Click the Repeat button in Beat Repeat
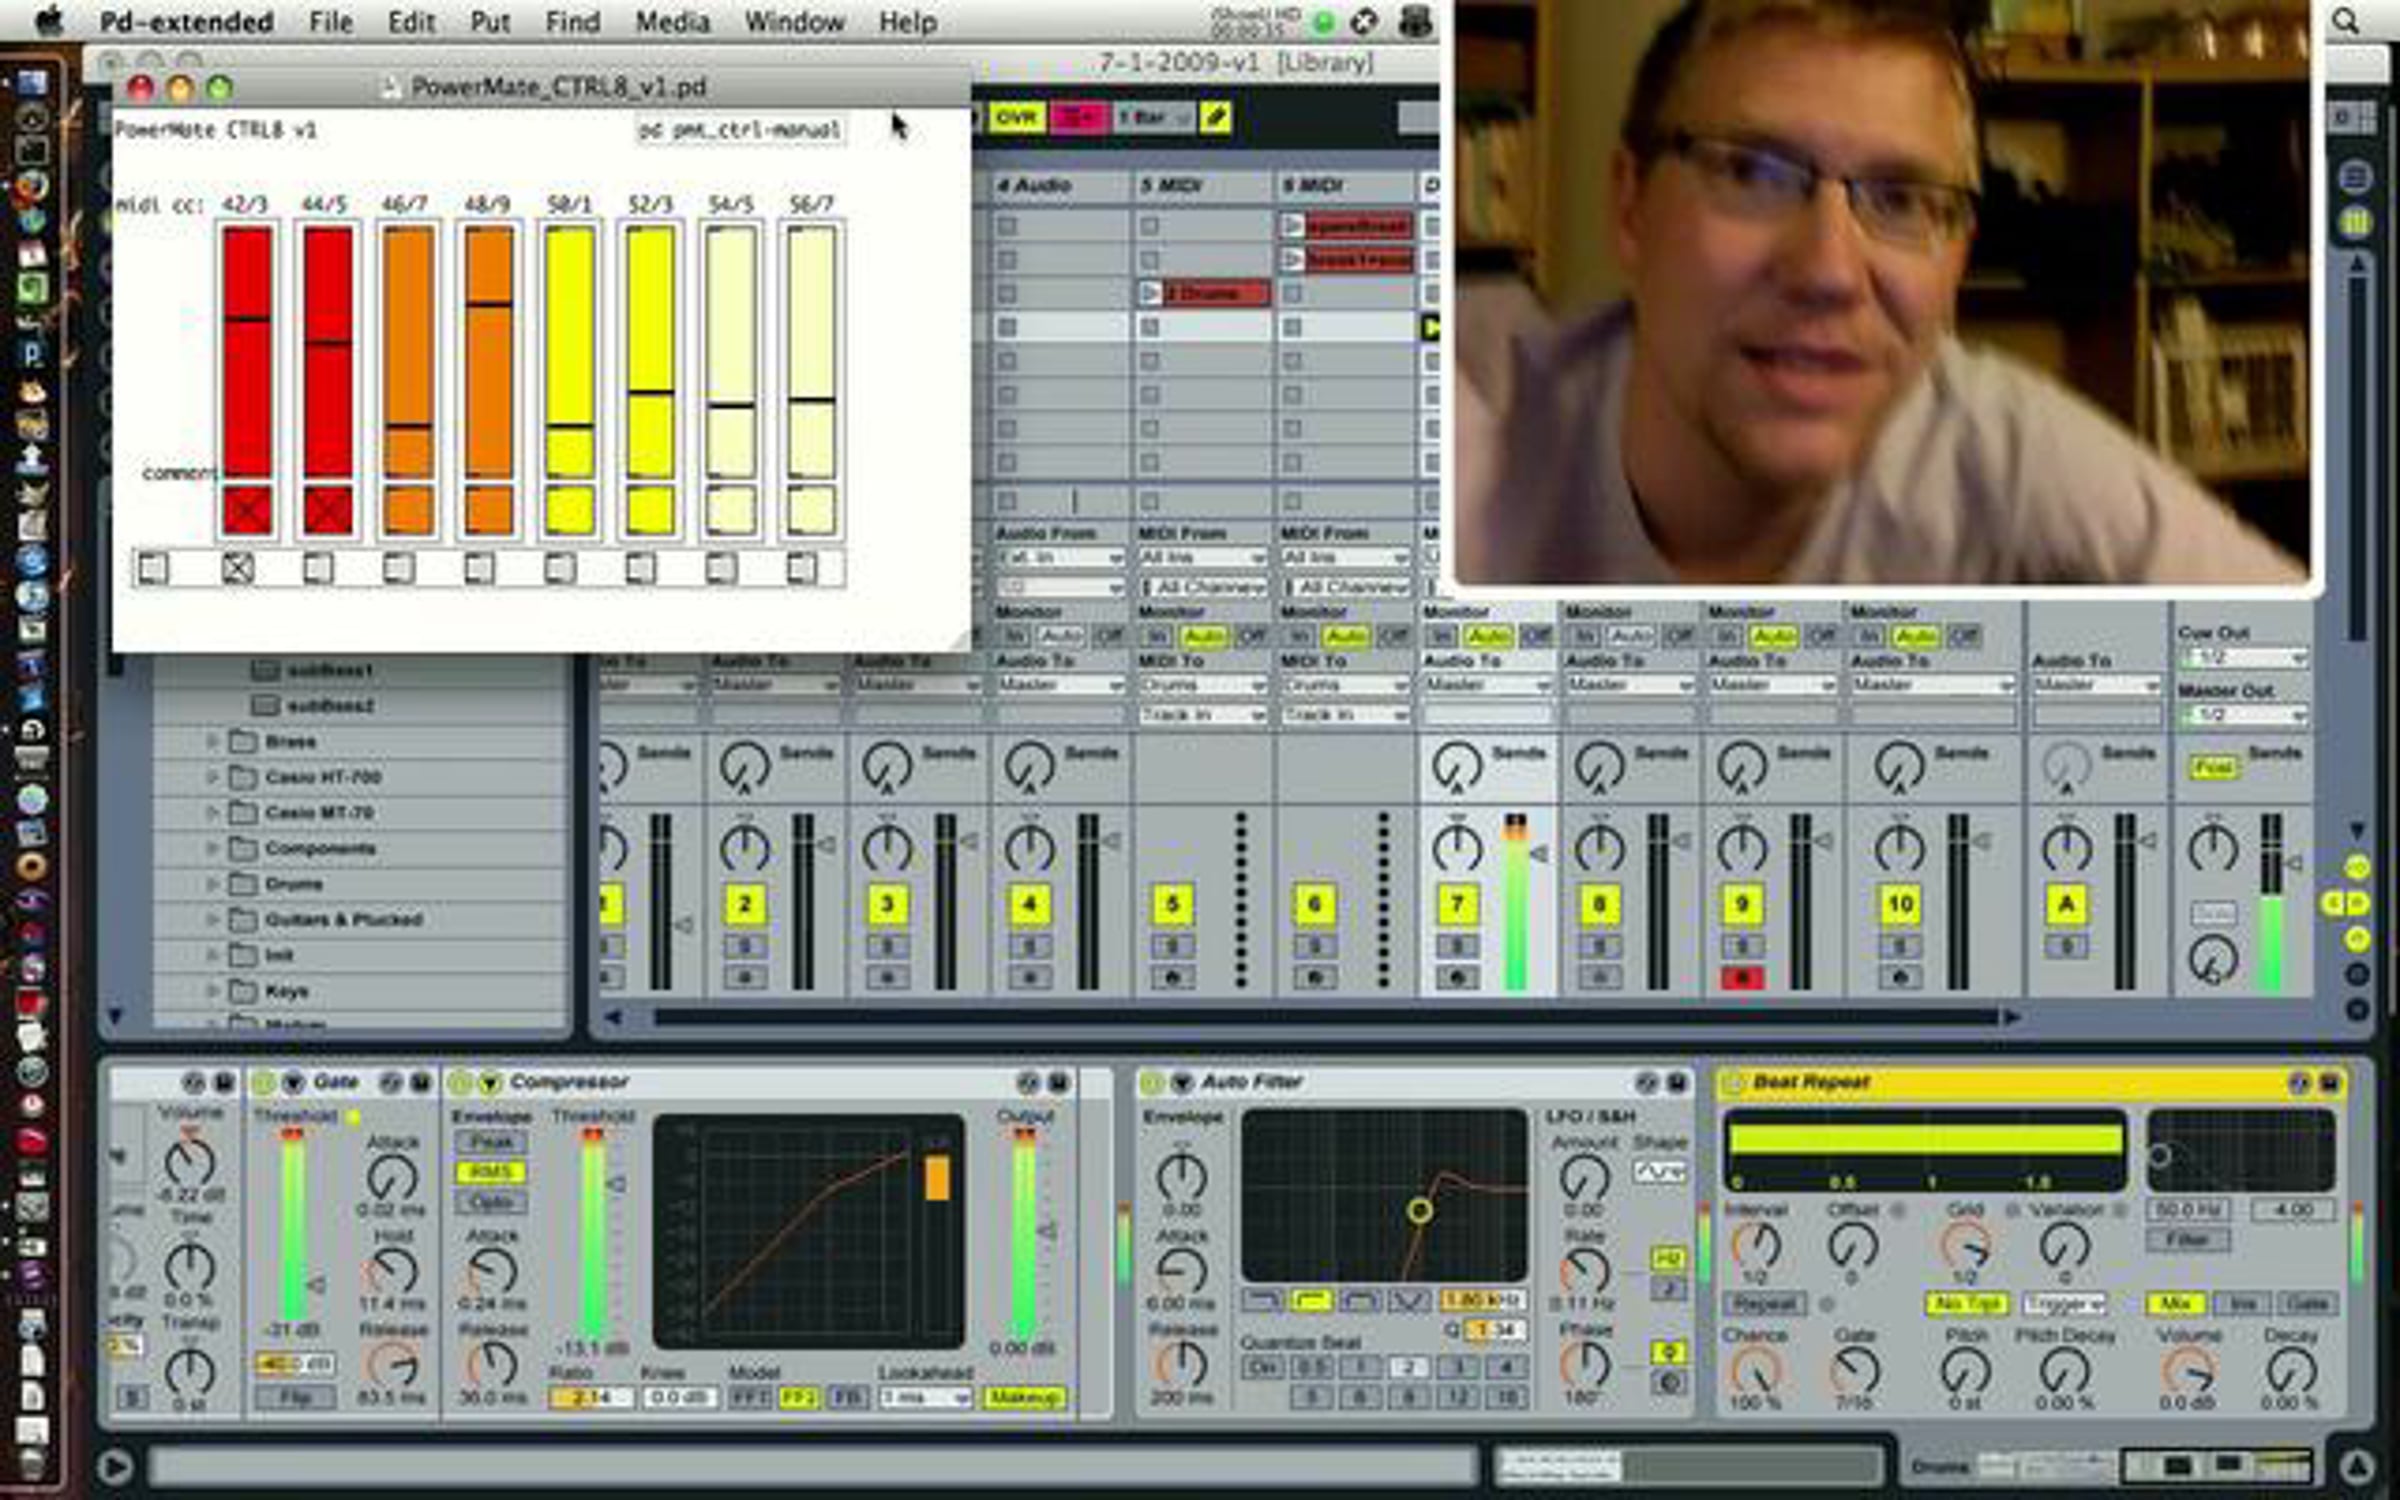Screen dimensions: 2400x1500 [x=1764, y=1303]
